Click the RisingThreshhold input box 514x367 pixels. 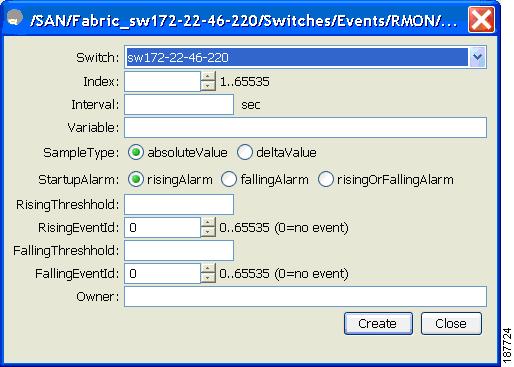(179, 204)
